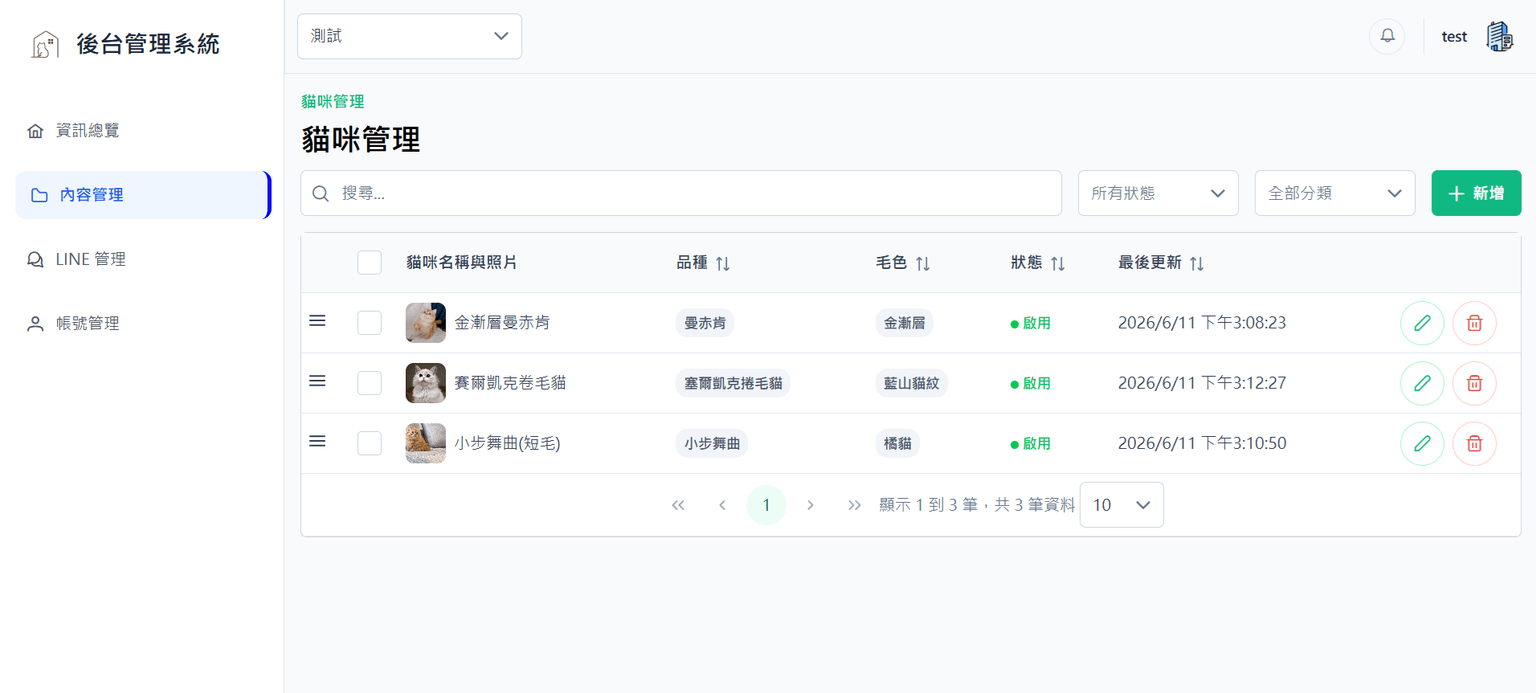Screen dimensions: 1536x693
Task: Open 內容管理 in the sidebar
Action: click(x=143, y=195)
